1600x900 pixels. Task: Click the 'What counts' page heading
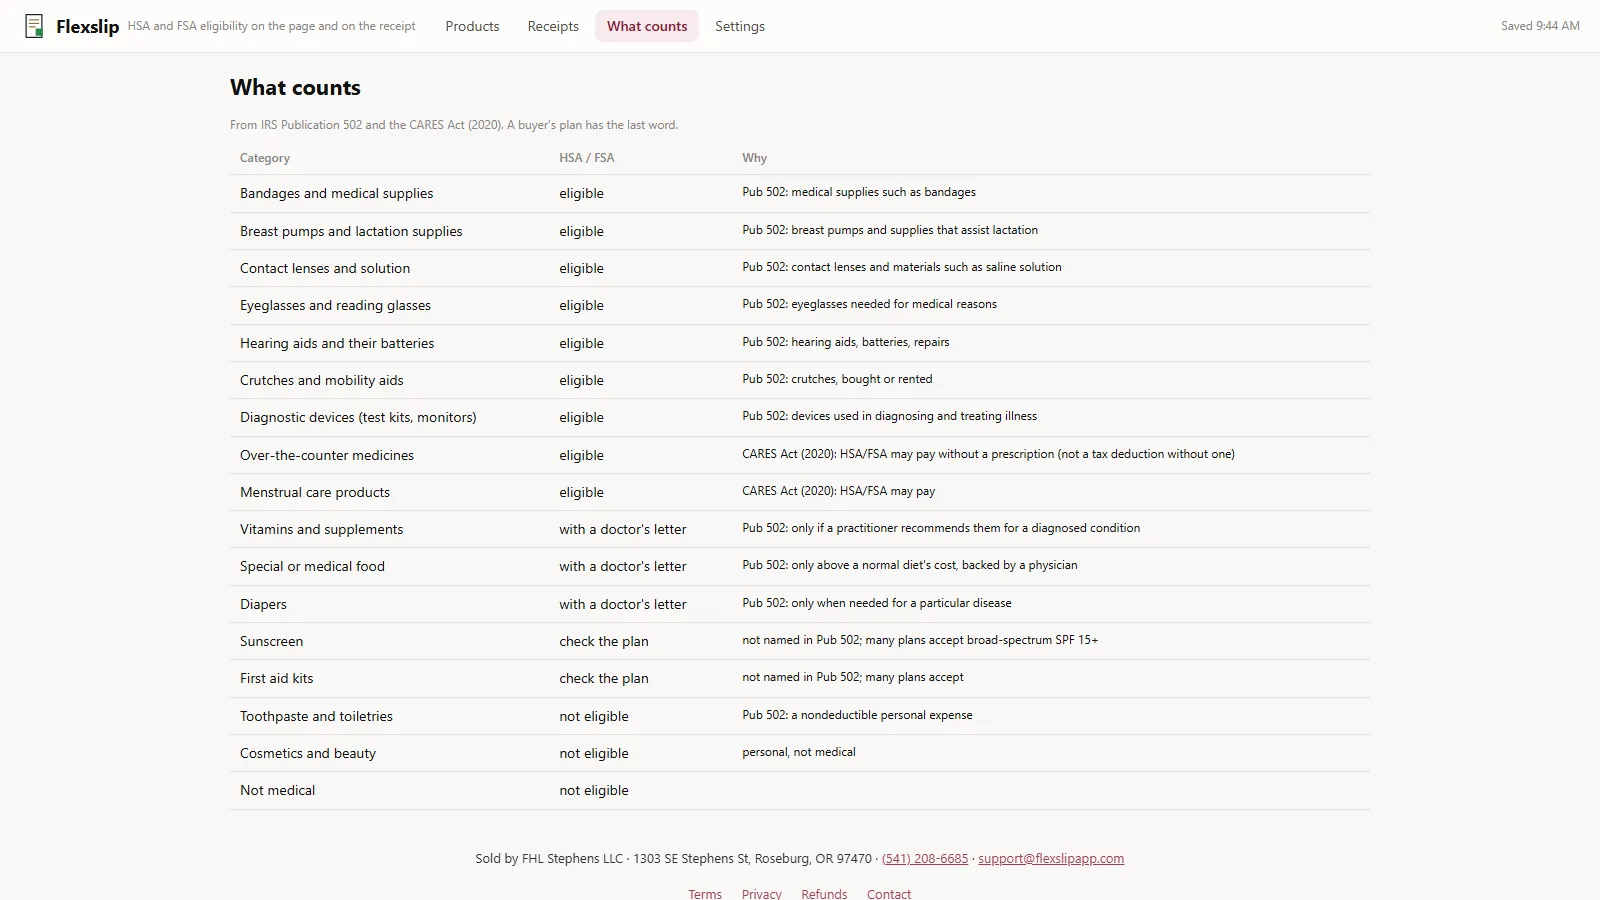[295, 87]
